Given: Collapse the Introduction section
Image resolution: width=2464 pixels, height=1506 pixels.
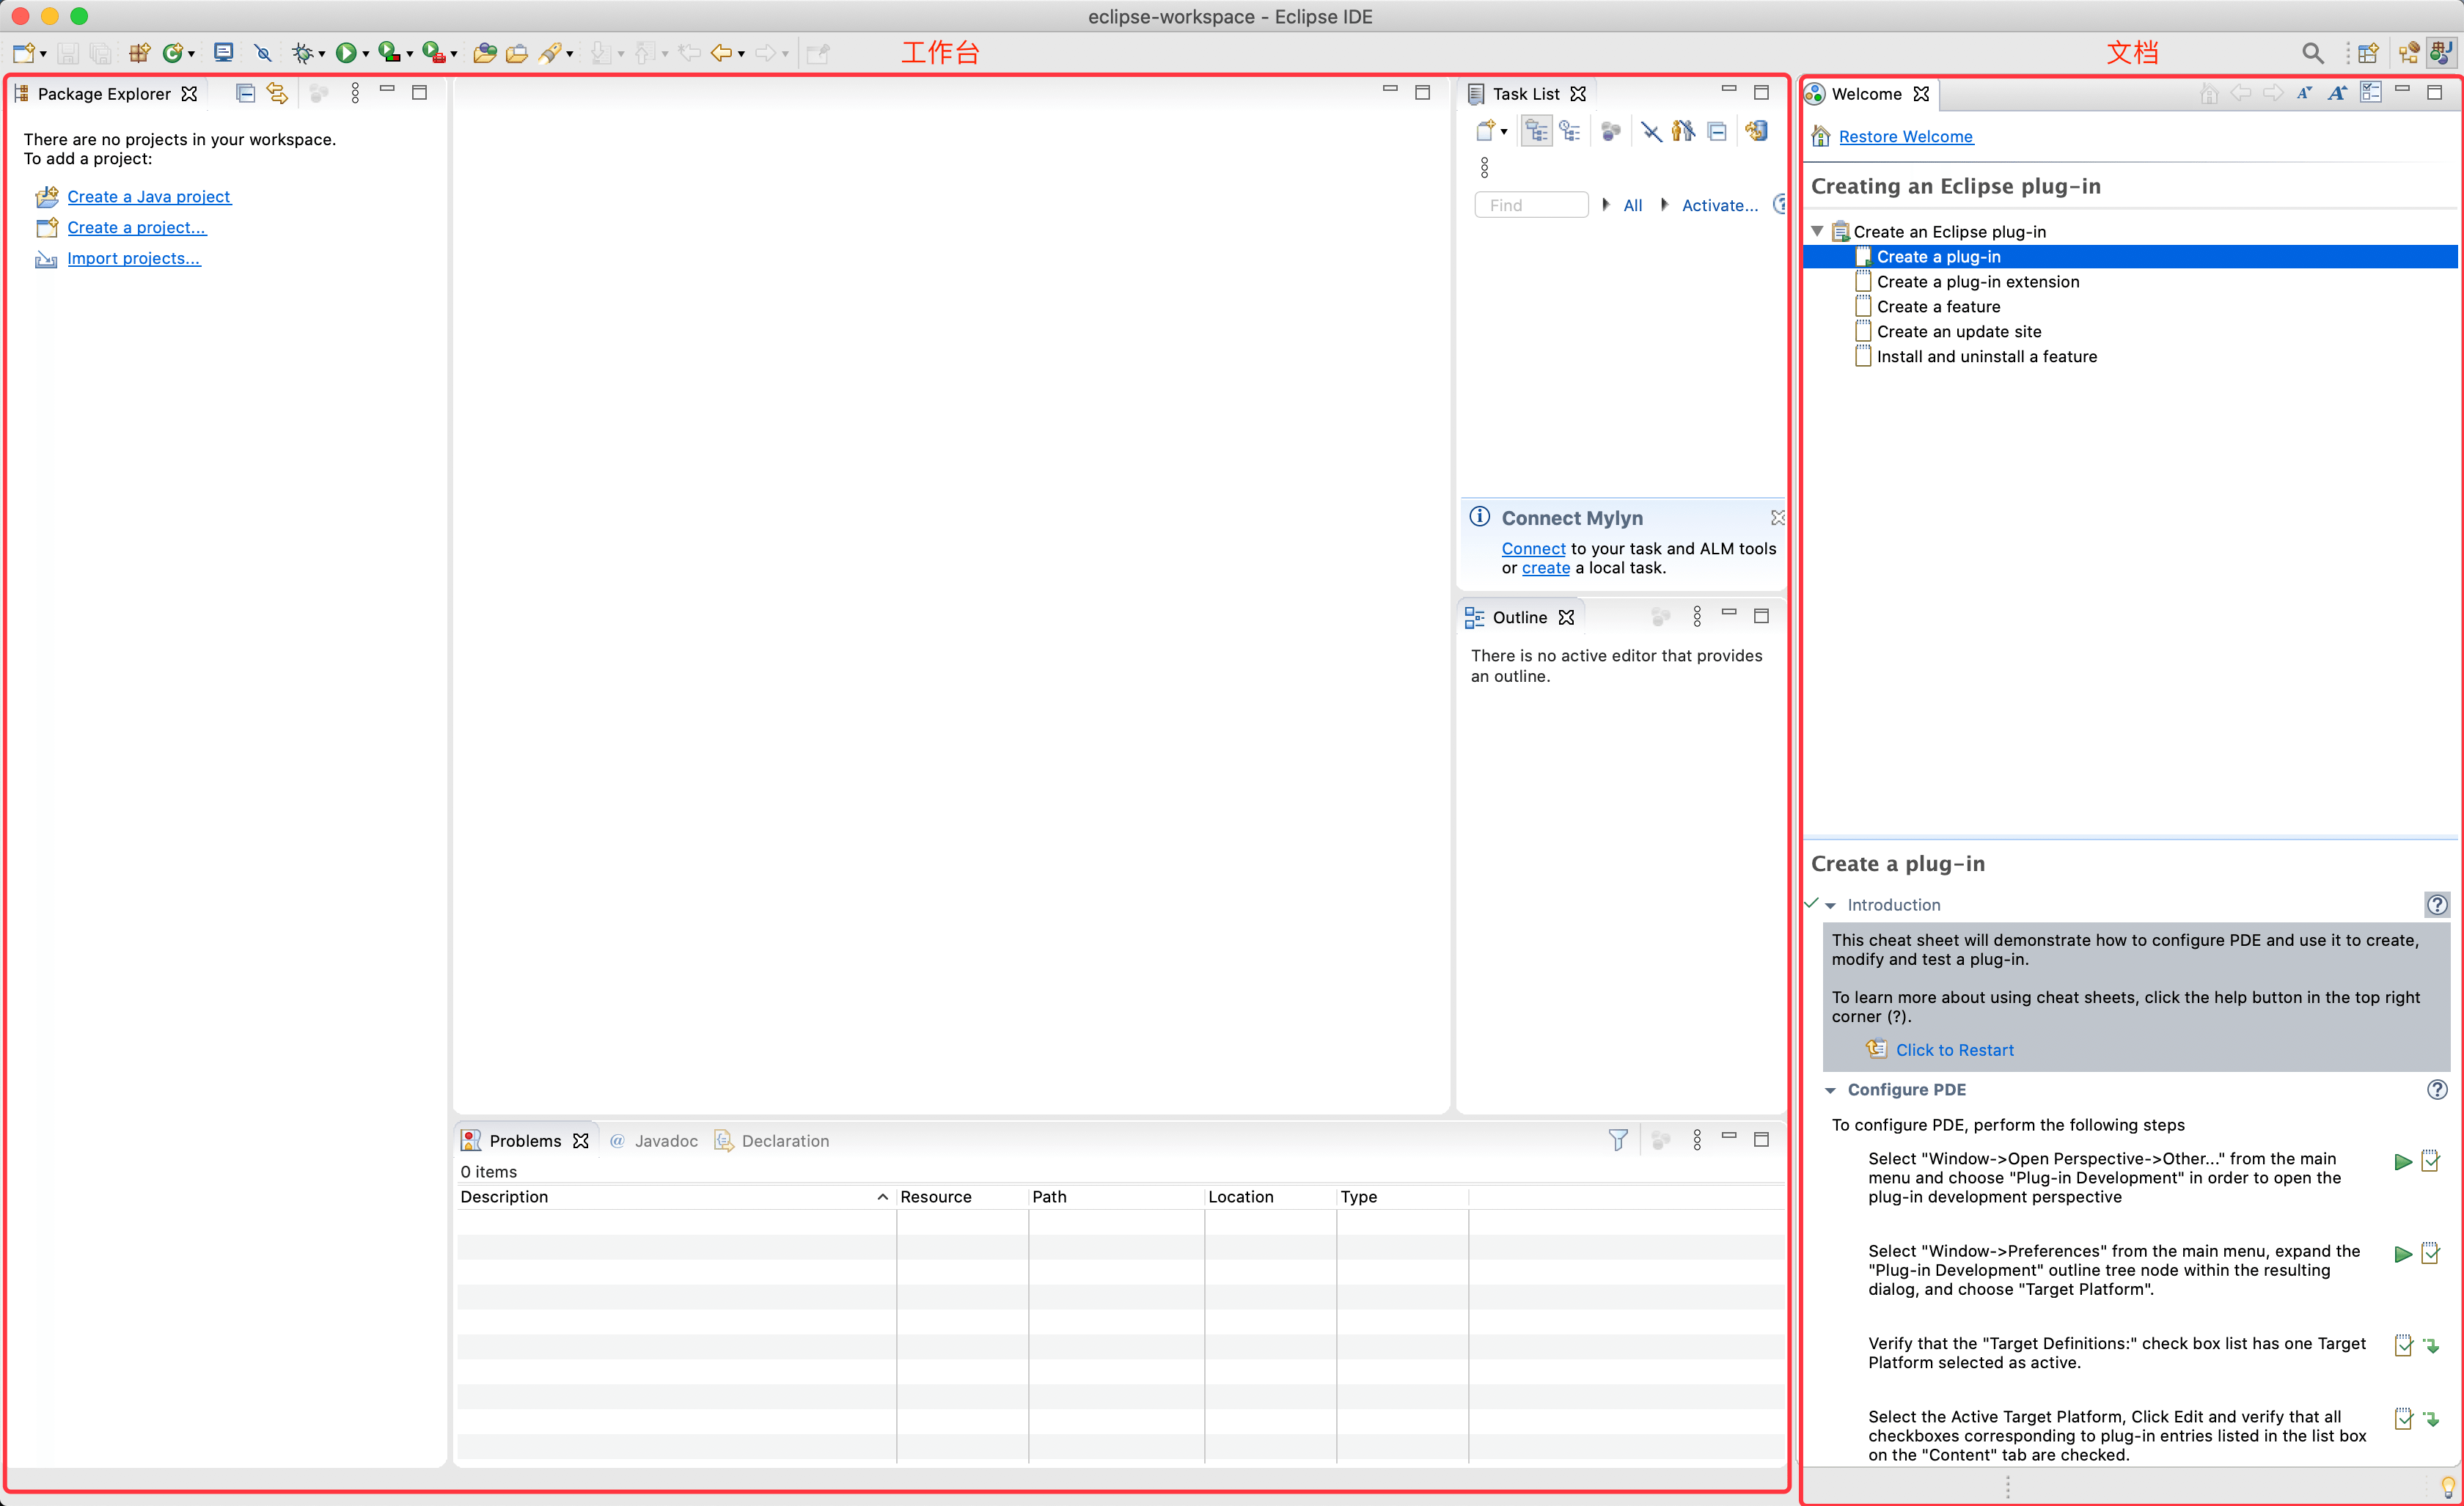Looking at the screenshot, I should click(x=1830, y=905).
